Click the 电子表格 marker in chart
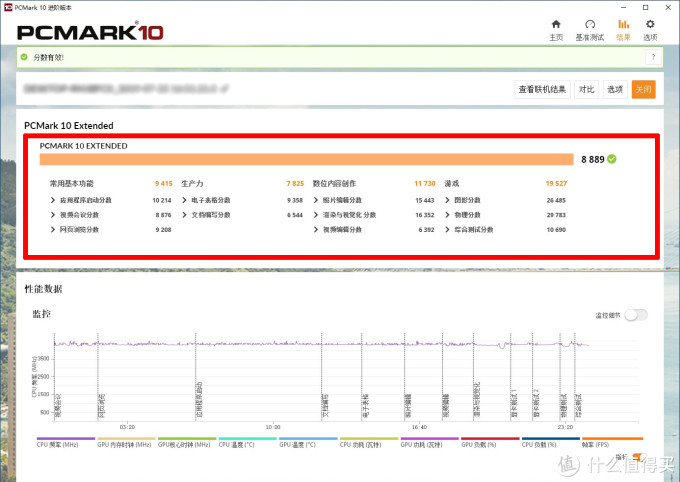 tap(366, 406)
